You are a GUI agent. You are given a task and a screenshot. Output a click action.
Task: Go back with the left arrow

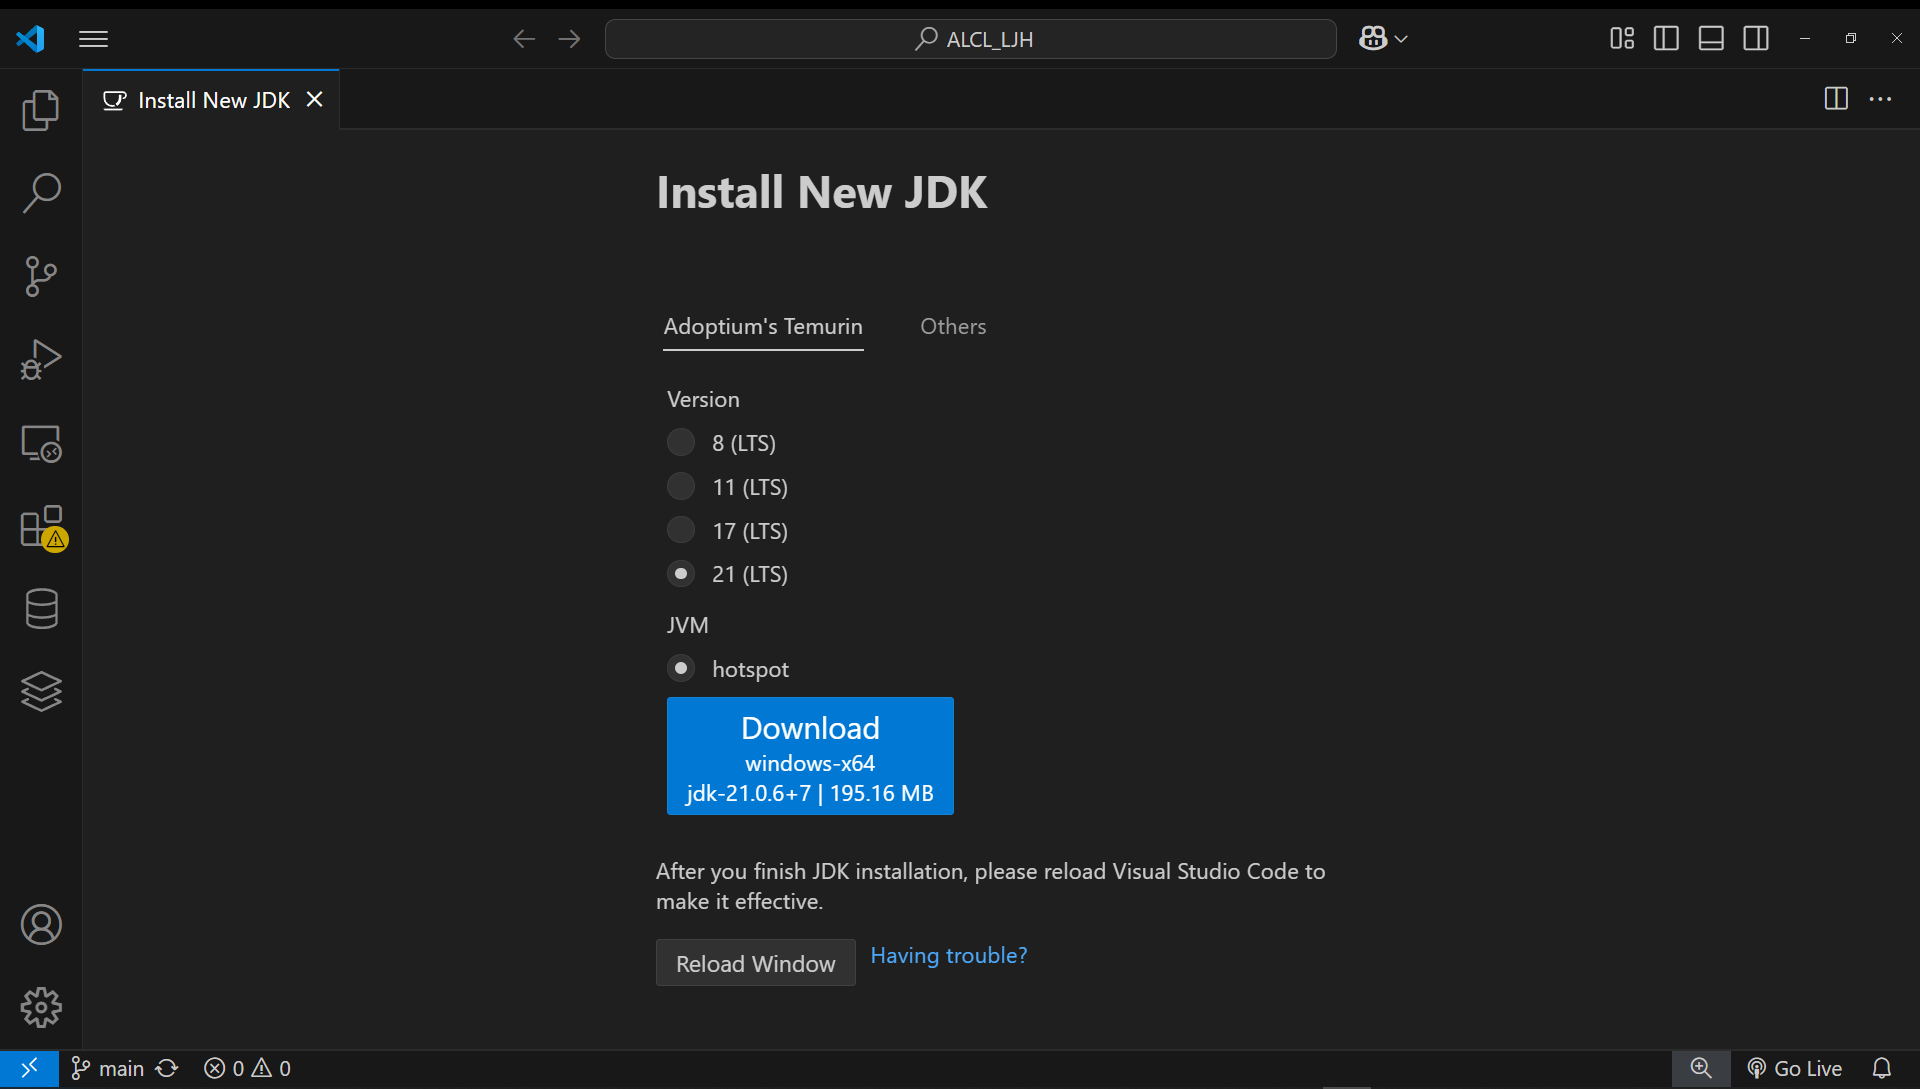524,39
